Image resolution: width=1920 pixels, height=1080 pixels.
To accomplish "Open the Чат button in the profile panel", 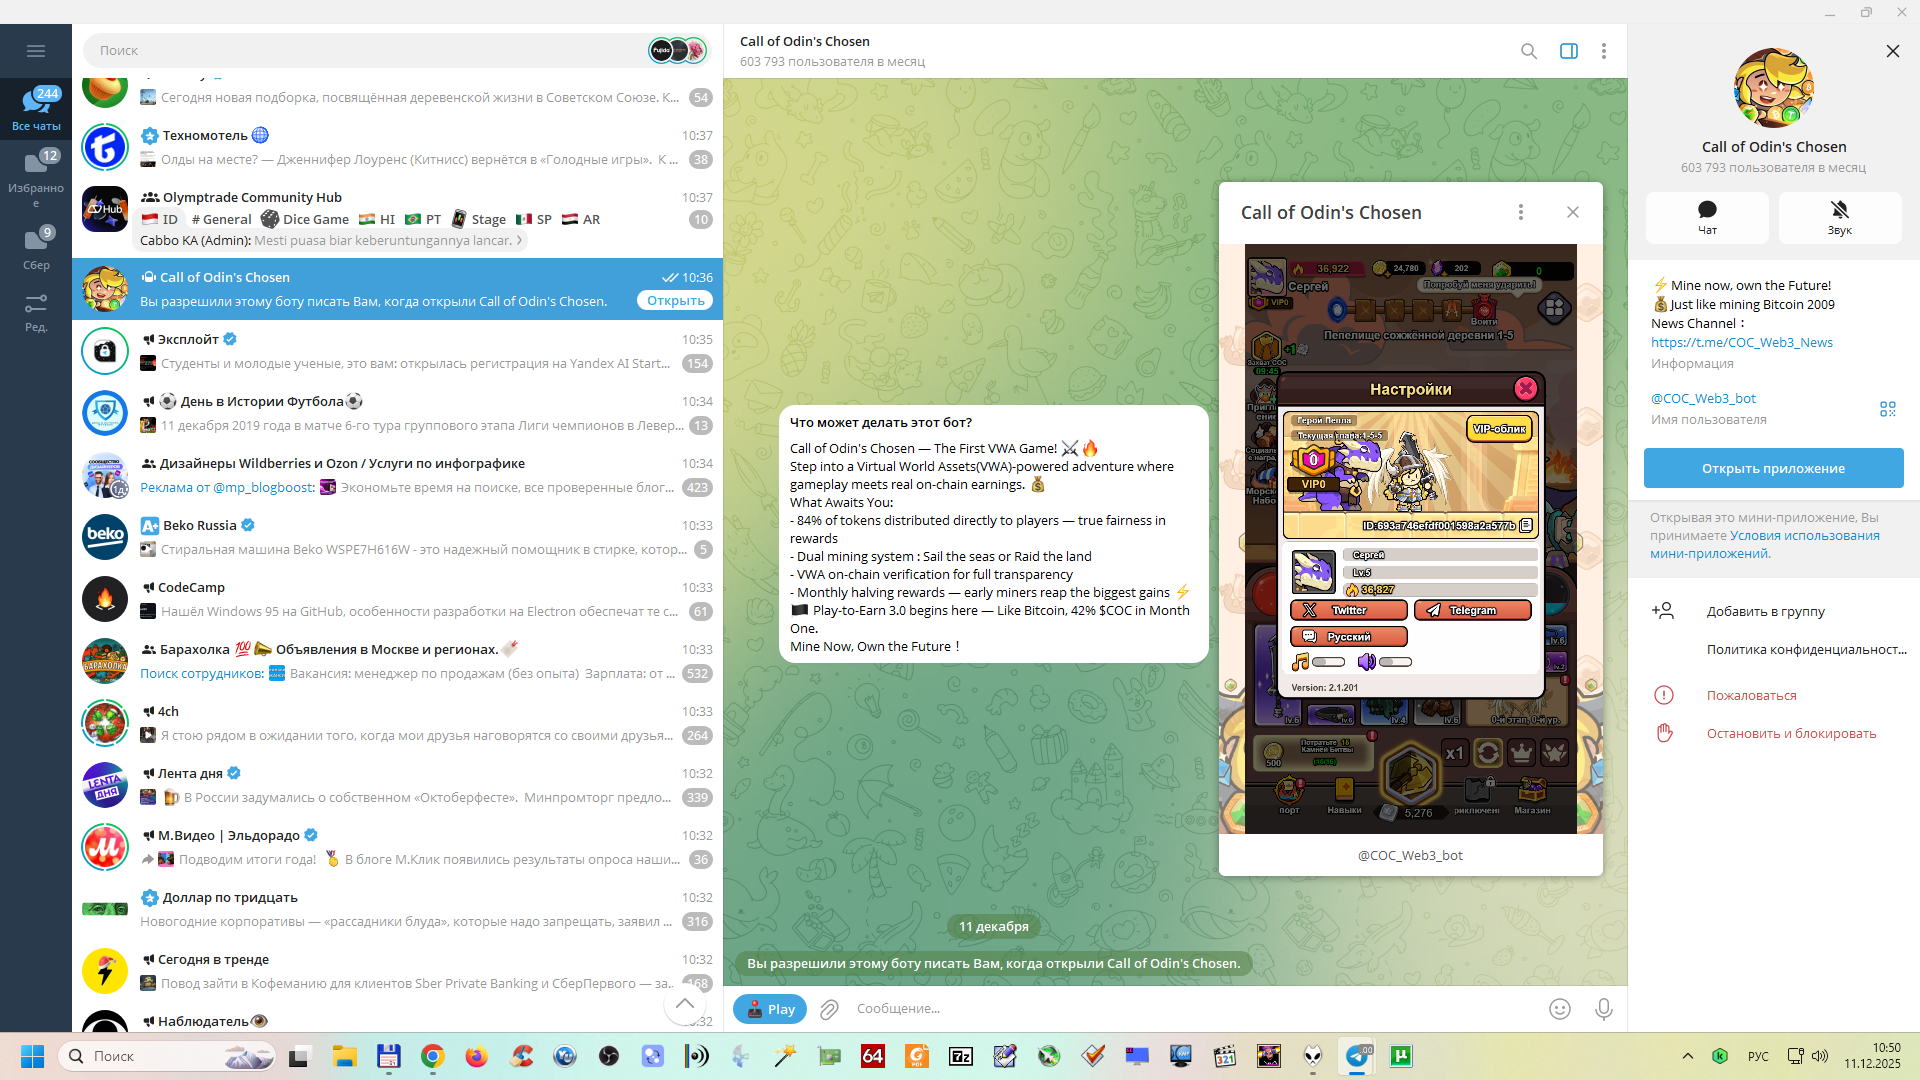I will click(x=1707, y=217).
